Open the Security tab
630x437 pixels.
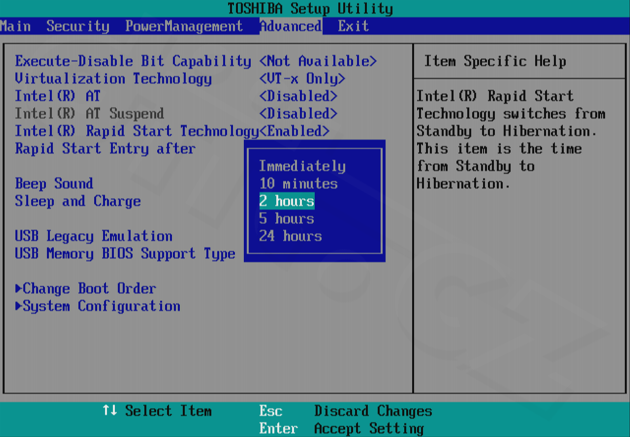tap(78, 26)
